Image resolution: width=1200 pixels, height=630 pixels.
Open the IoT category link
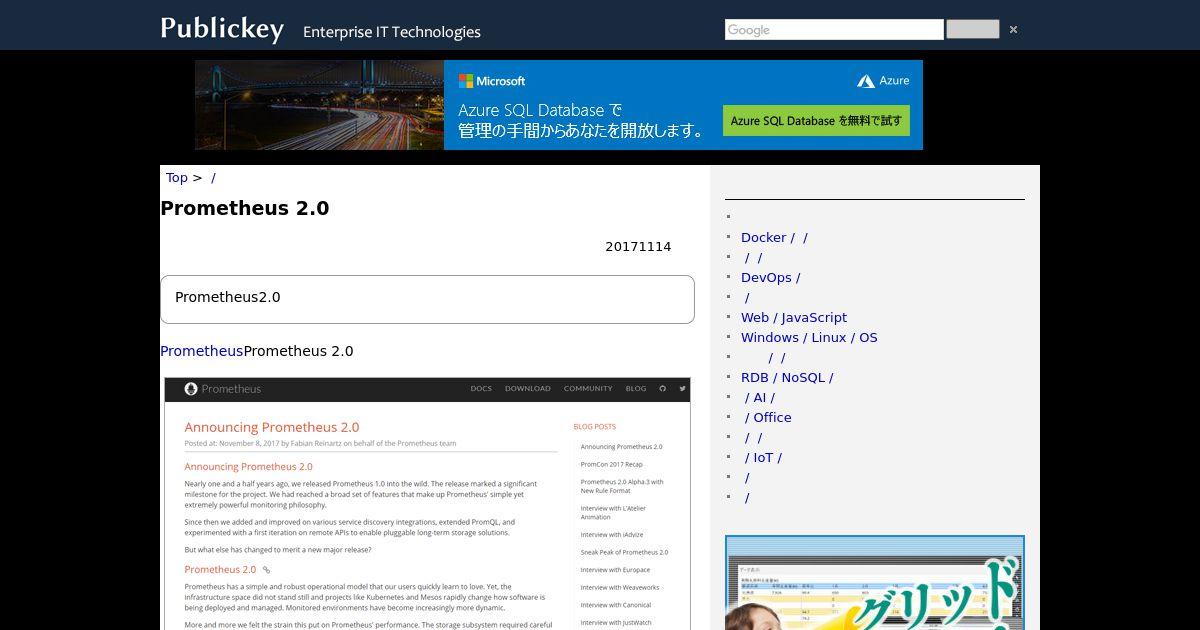[763, 457]
